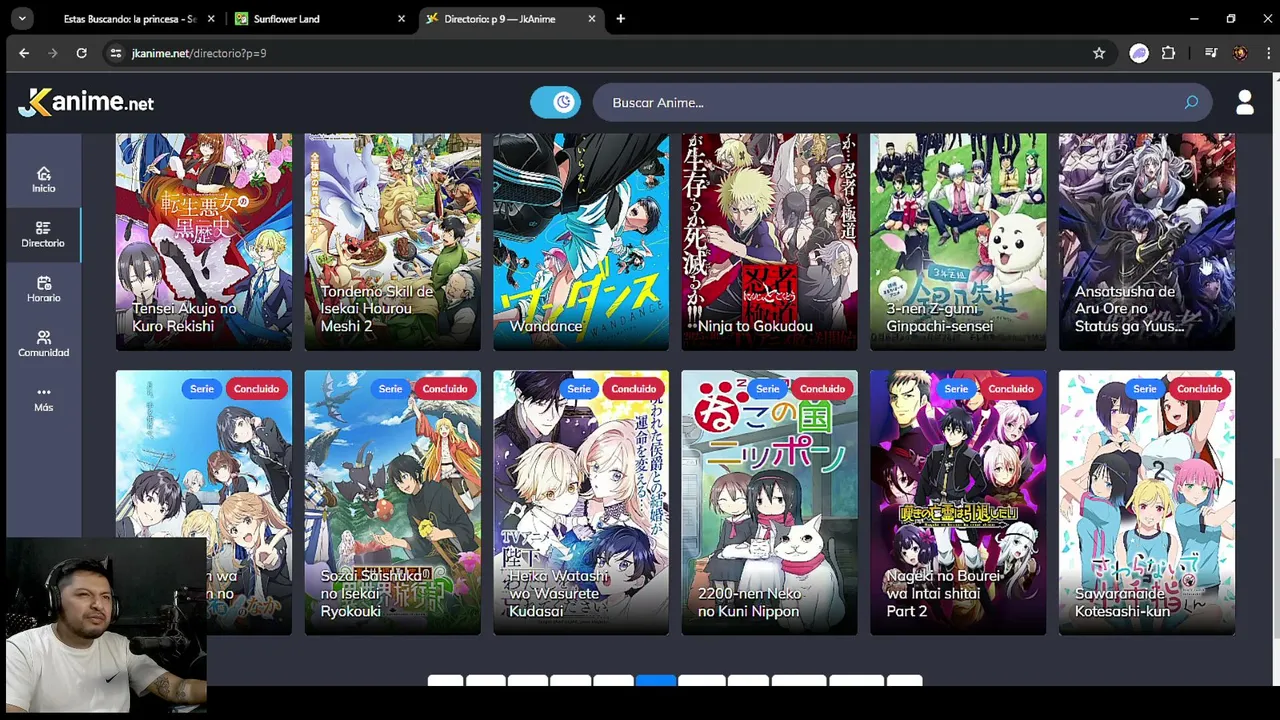Click Concluido badge on Sawaranaide Kotesashi-kun card
The height and width of the screenshot is (720, 1280).
point(1199,389)
